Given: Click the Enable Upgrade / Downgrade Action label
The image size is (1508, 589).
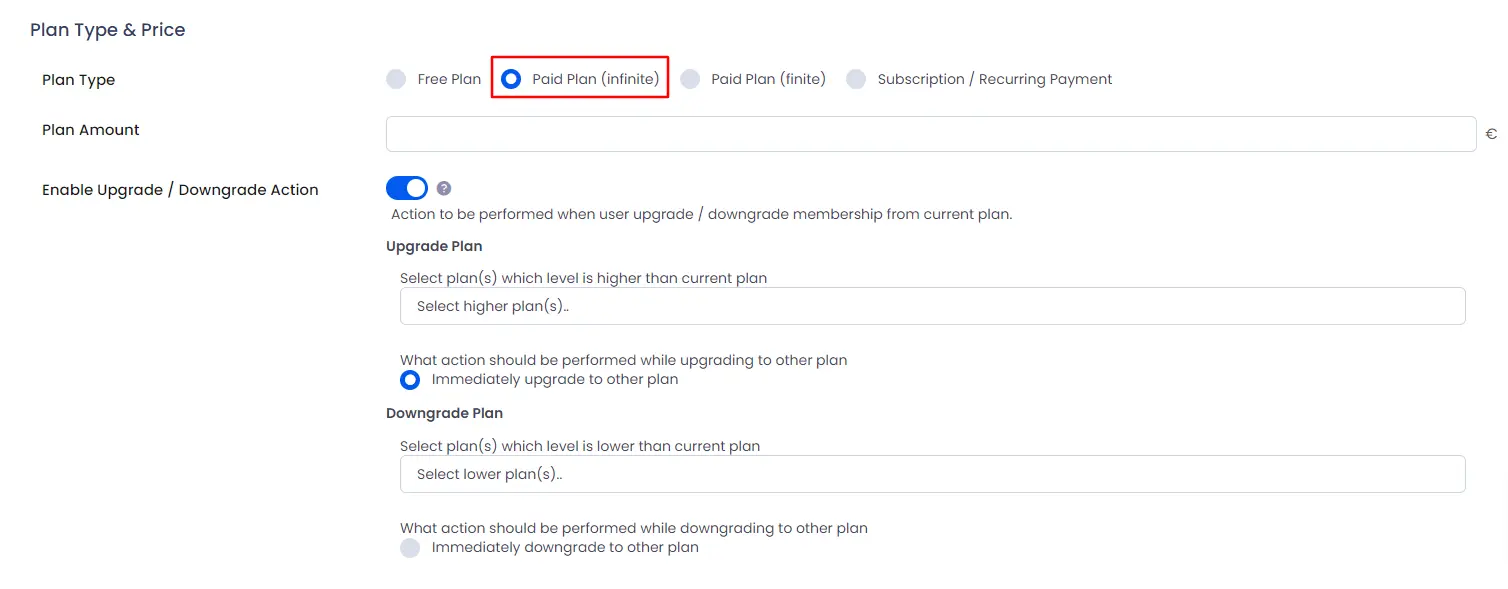Looking at the screenshot, I should [180, 190].
